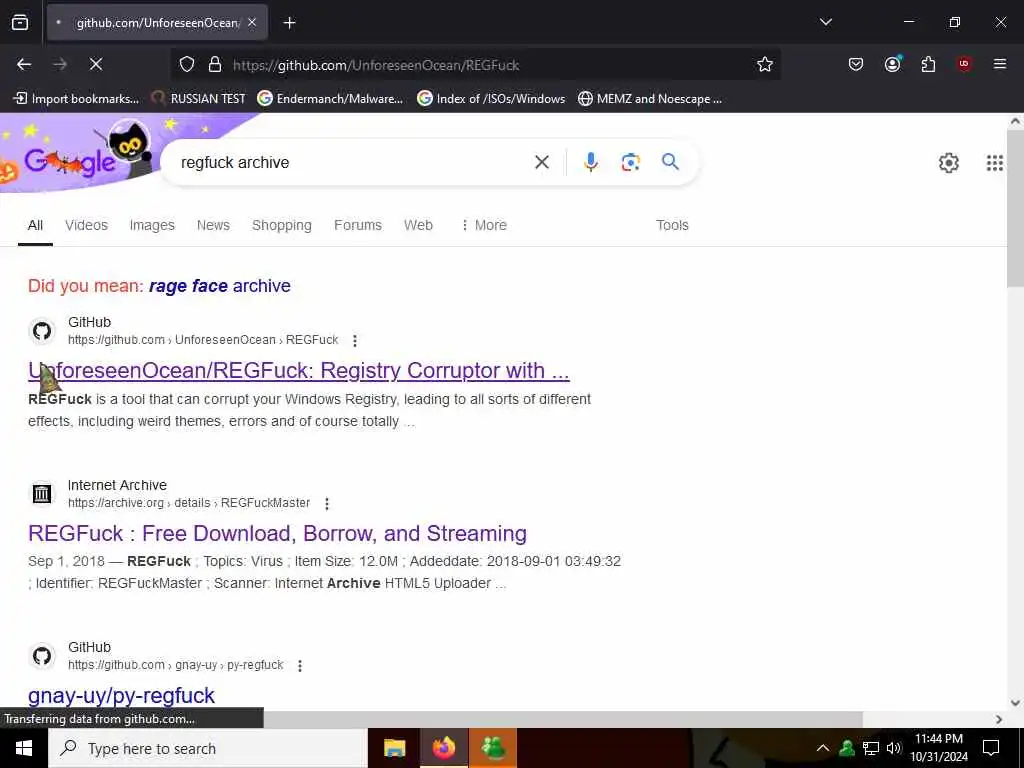Viewport: 1024px width, 768px height.
Task: Switch to the Web tab
Action: tap(418, 225)
